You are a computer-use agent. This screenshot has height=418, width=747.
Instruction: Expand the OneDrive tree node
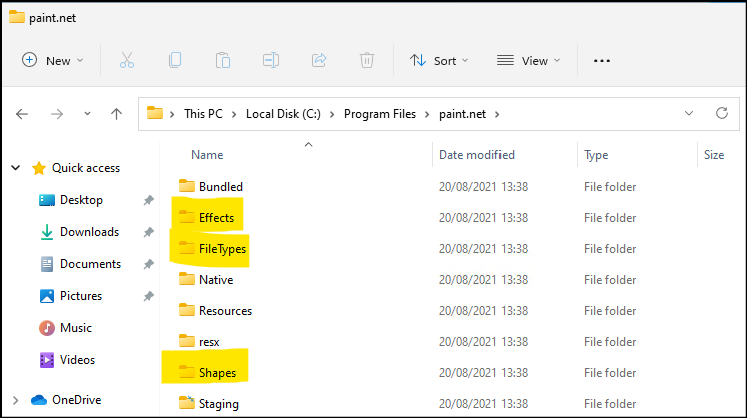tap(16, 400)
